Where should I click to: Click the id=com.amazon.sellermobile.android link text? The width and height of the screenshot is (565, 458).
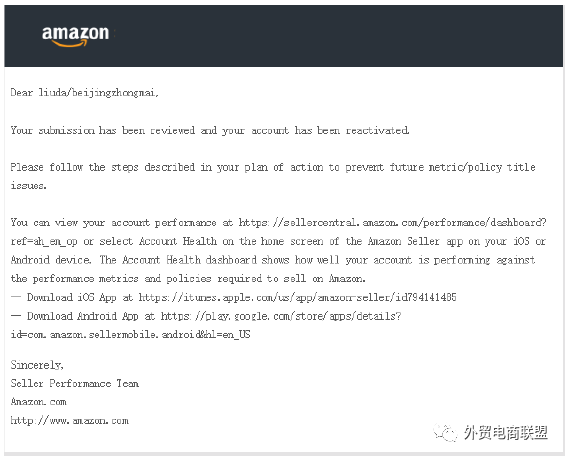(x=130, y=334)
